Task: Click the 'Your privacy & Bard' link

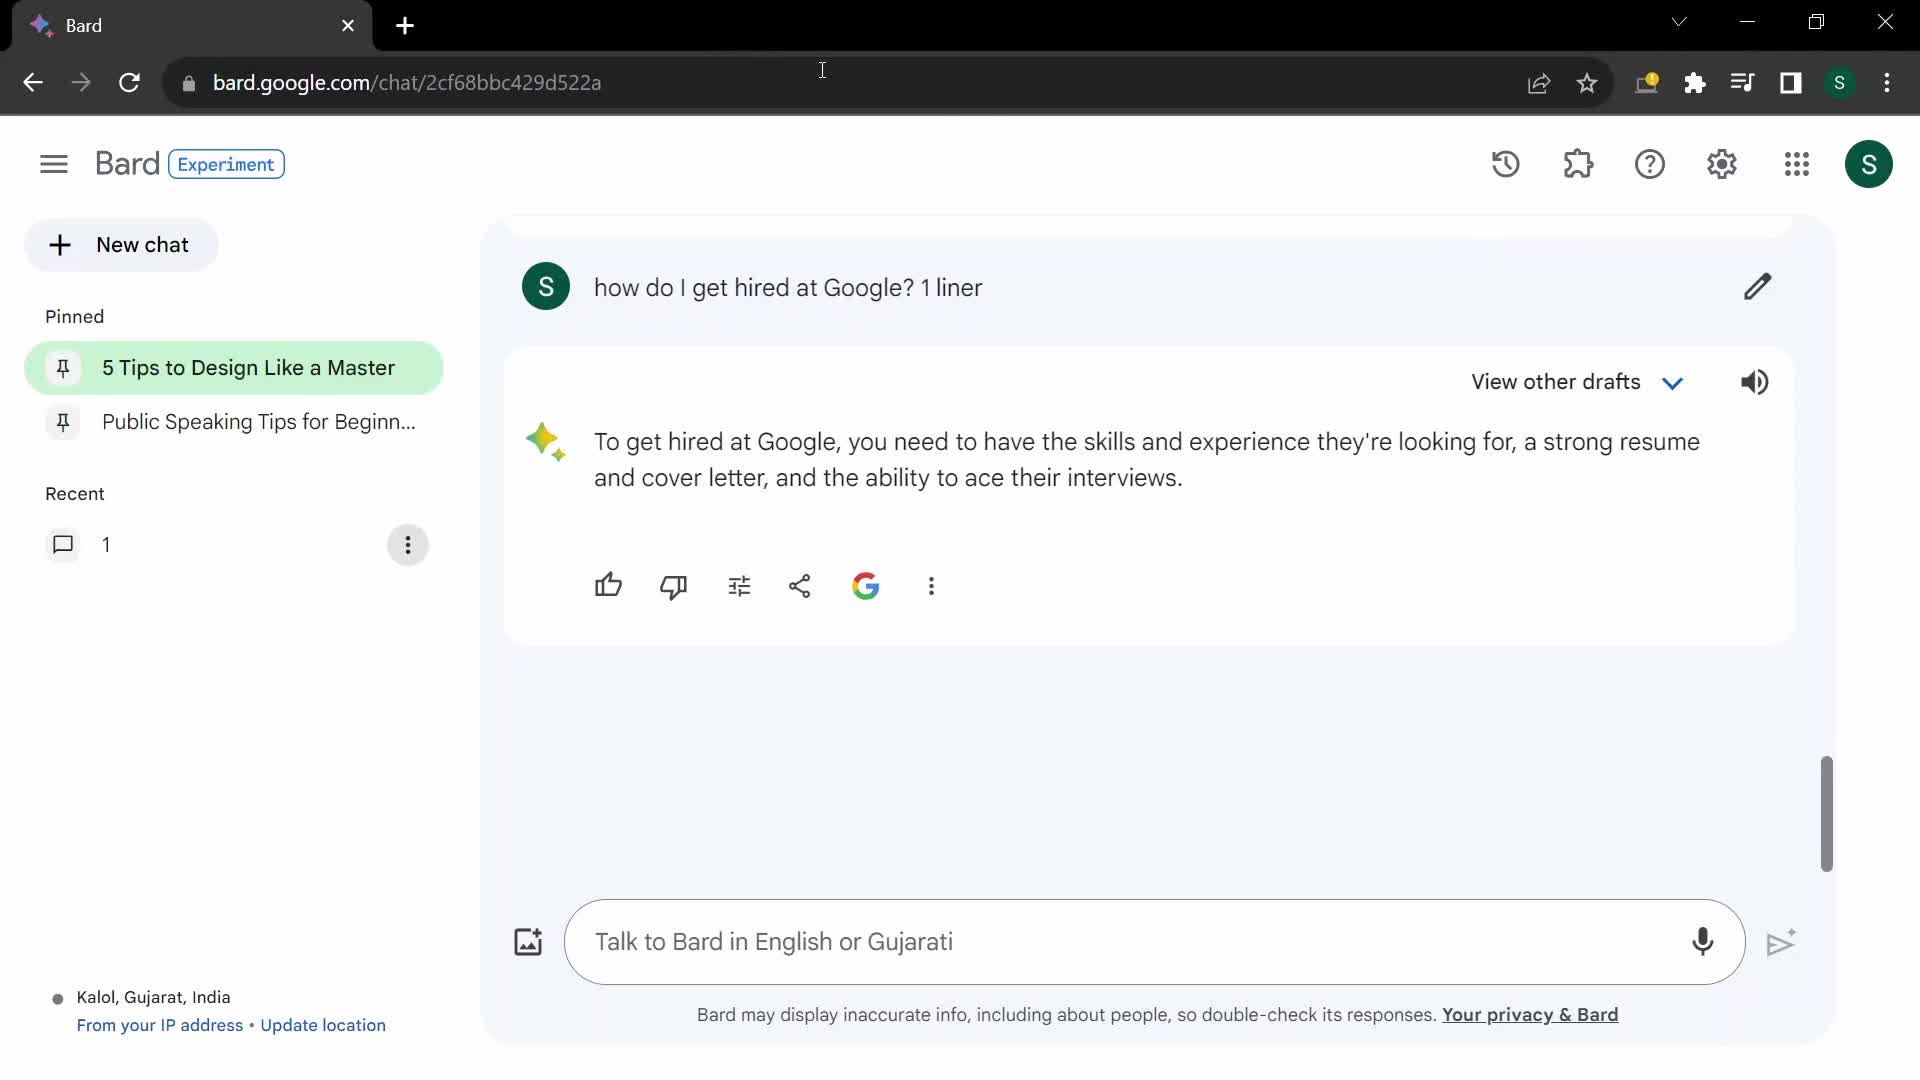Action: 1530,1014
